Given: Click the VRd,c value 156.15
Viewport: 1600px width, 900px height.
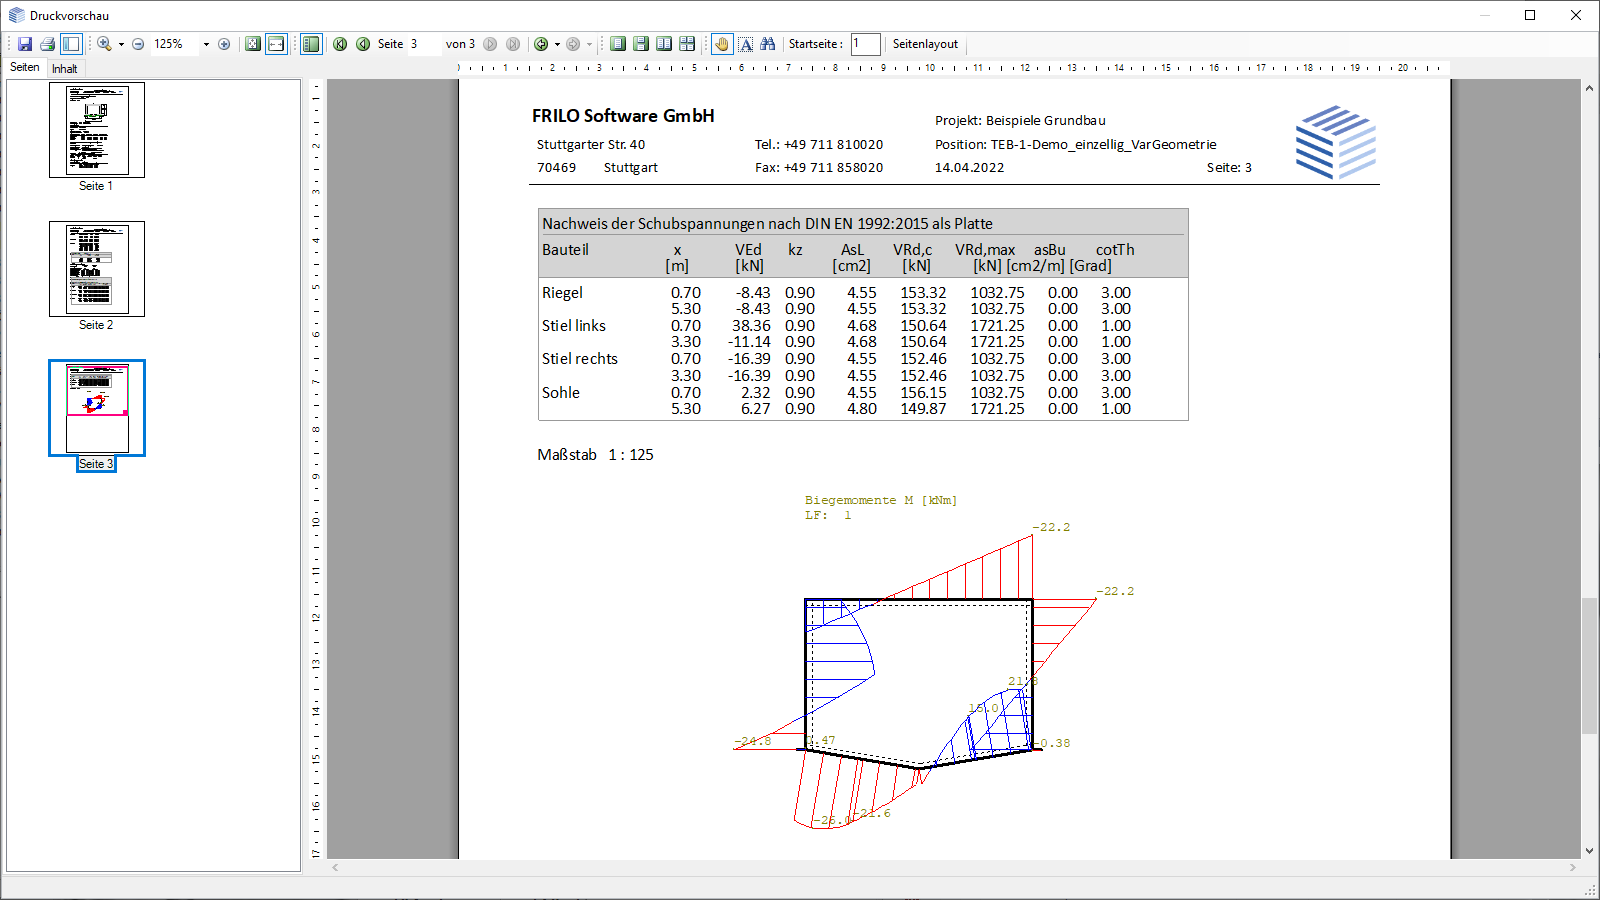Looking at the screenshot, I should click(923, 393).
